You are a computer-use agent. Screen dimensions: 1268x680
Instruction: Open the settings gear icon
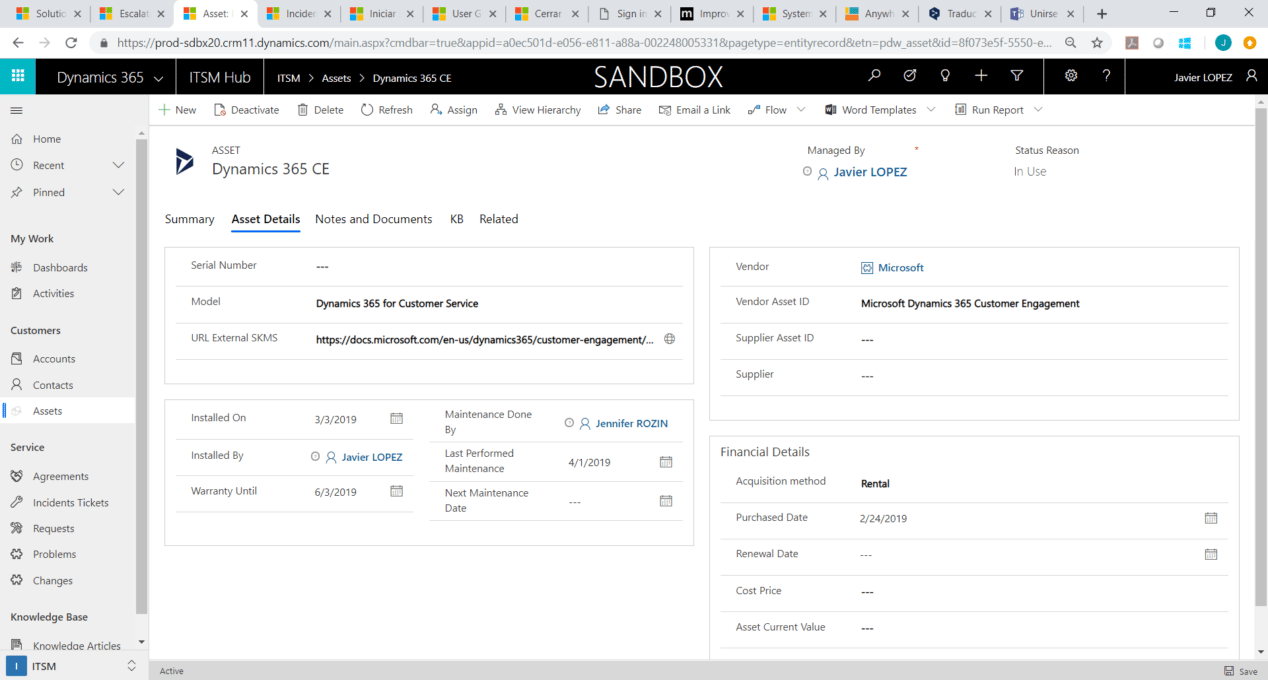pos(1071,76)
